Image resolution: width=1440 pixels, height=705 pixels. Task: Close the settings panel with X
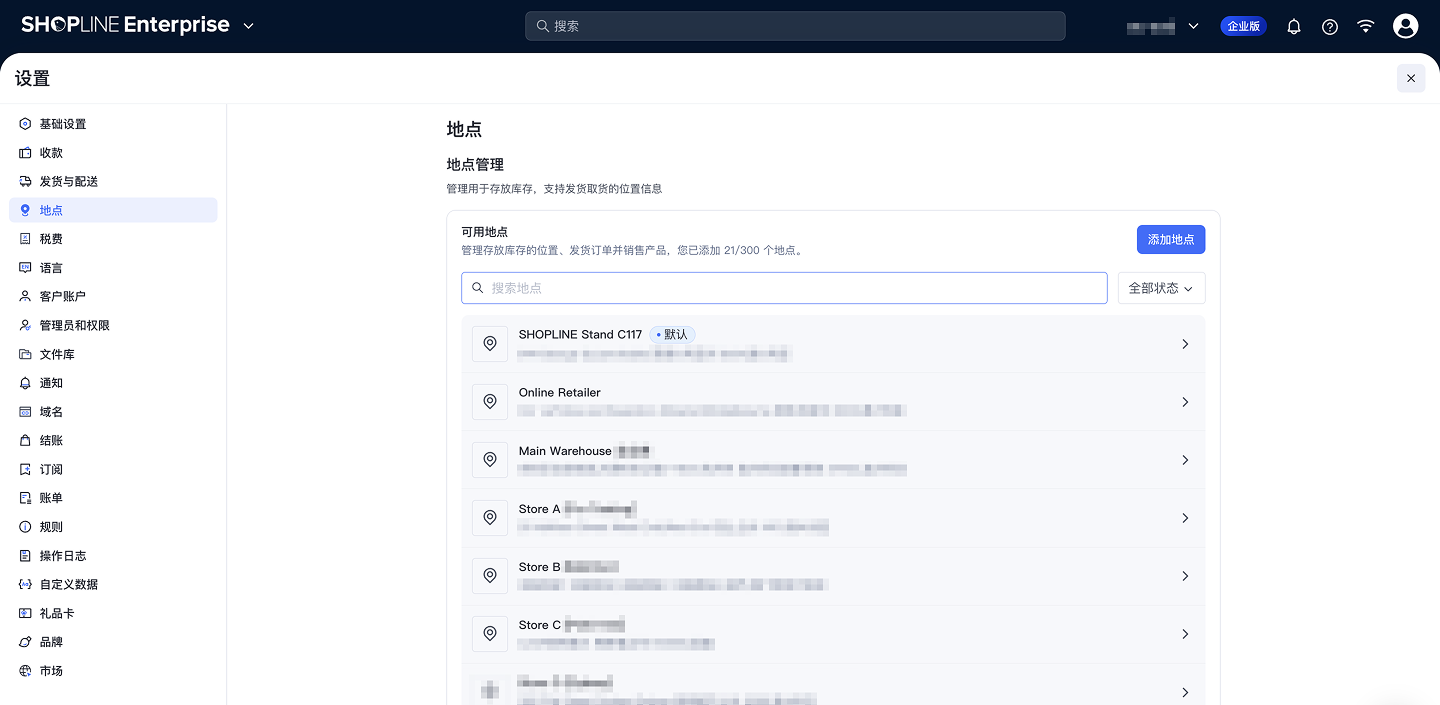coord(1411,78)
